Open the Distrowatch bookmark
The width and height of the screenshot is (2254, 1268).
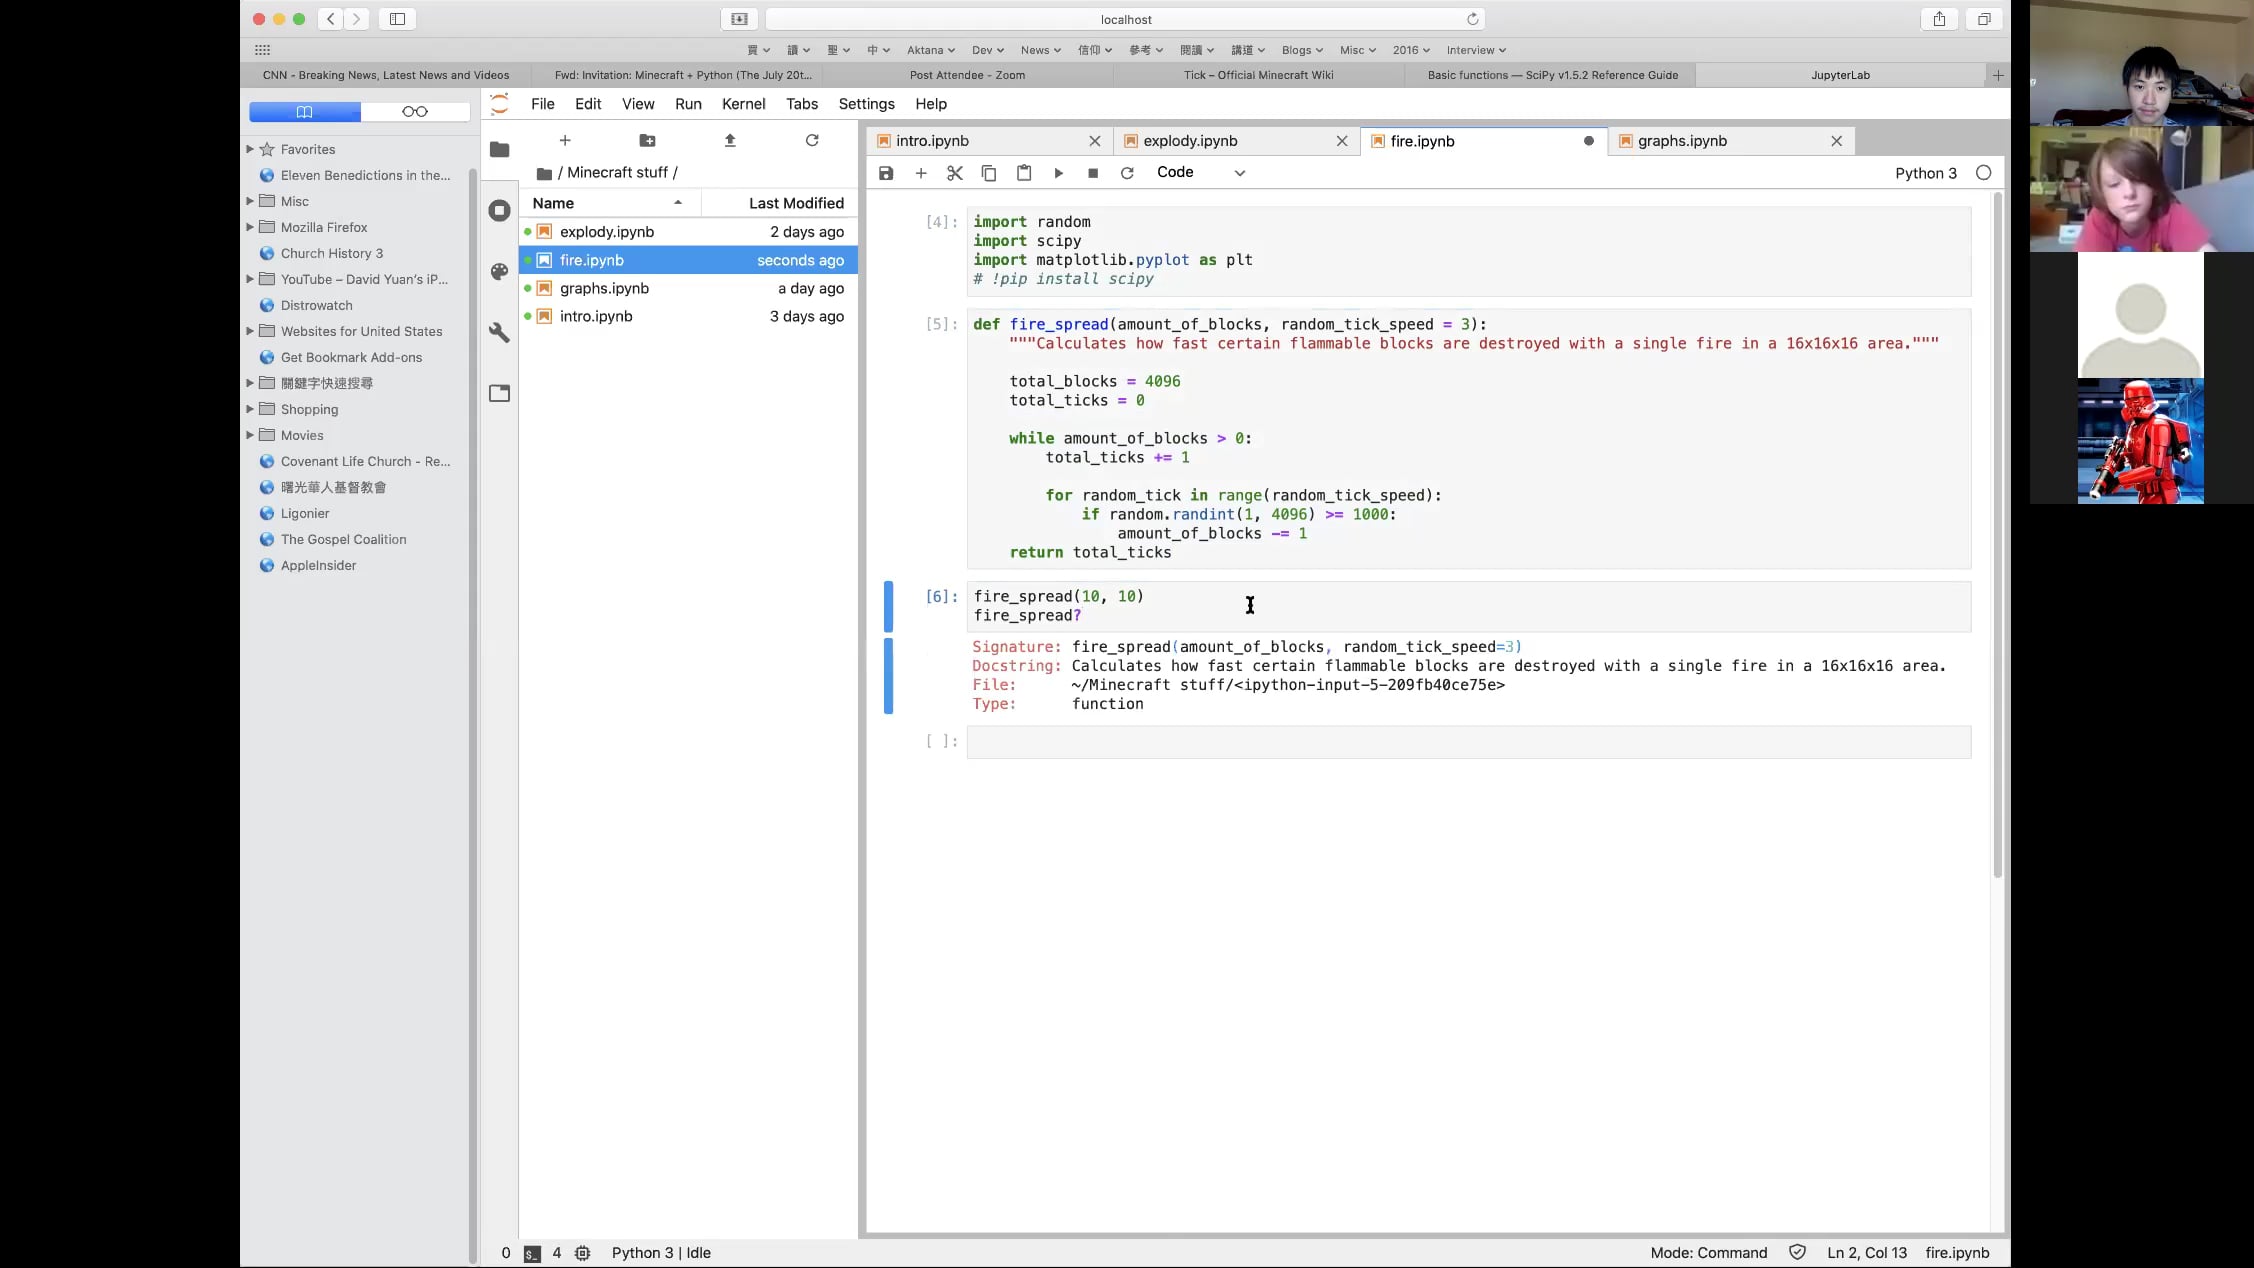(316, 305)
